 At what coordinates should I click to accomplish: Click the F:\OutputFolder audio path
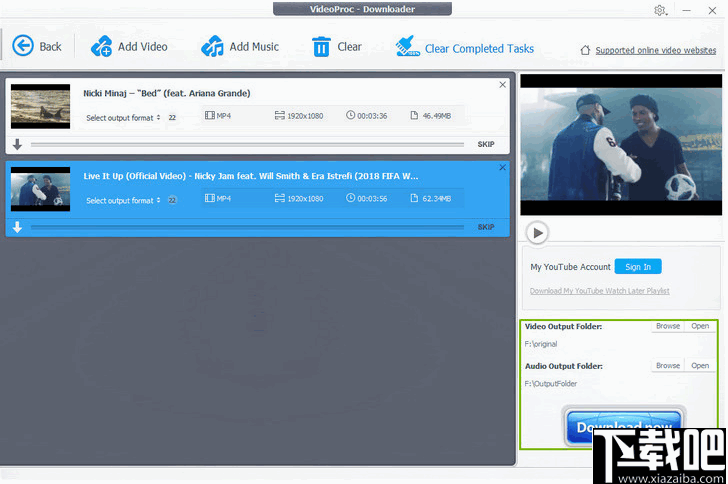point(551,384)
